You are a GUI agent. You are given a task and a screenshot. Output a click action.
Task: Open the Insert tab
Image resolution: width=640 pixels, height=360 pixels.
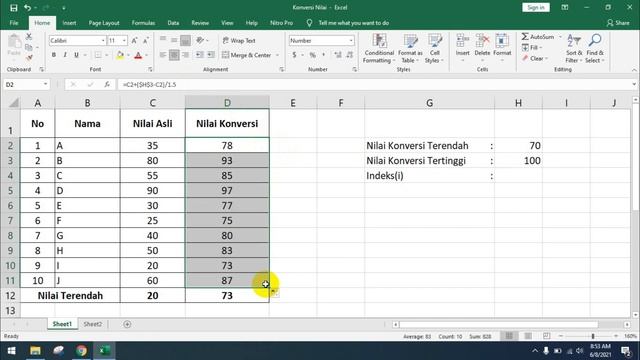point(69,23)
